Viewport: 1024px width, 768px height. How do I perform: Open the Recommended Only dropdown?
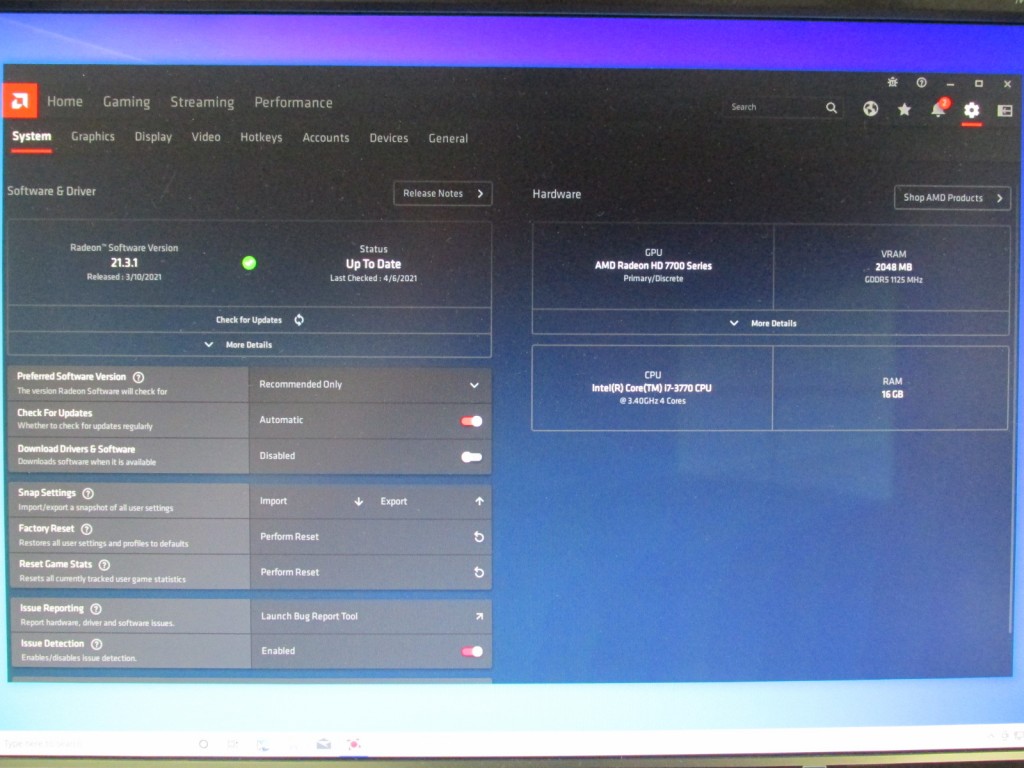coord(370,385)
